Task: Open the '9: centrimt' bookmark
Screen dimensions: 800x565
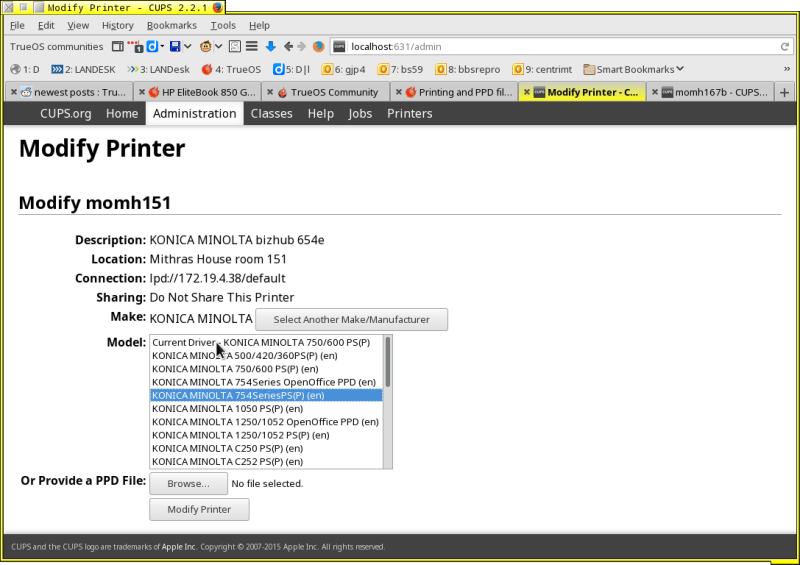Action: [x=542, y=69]
